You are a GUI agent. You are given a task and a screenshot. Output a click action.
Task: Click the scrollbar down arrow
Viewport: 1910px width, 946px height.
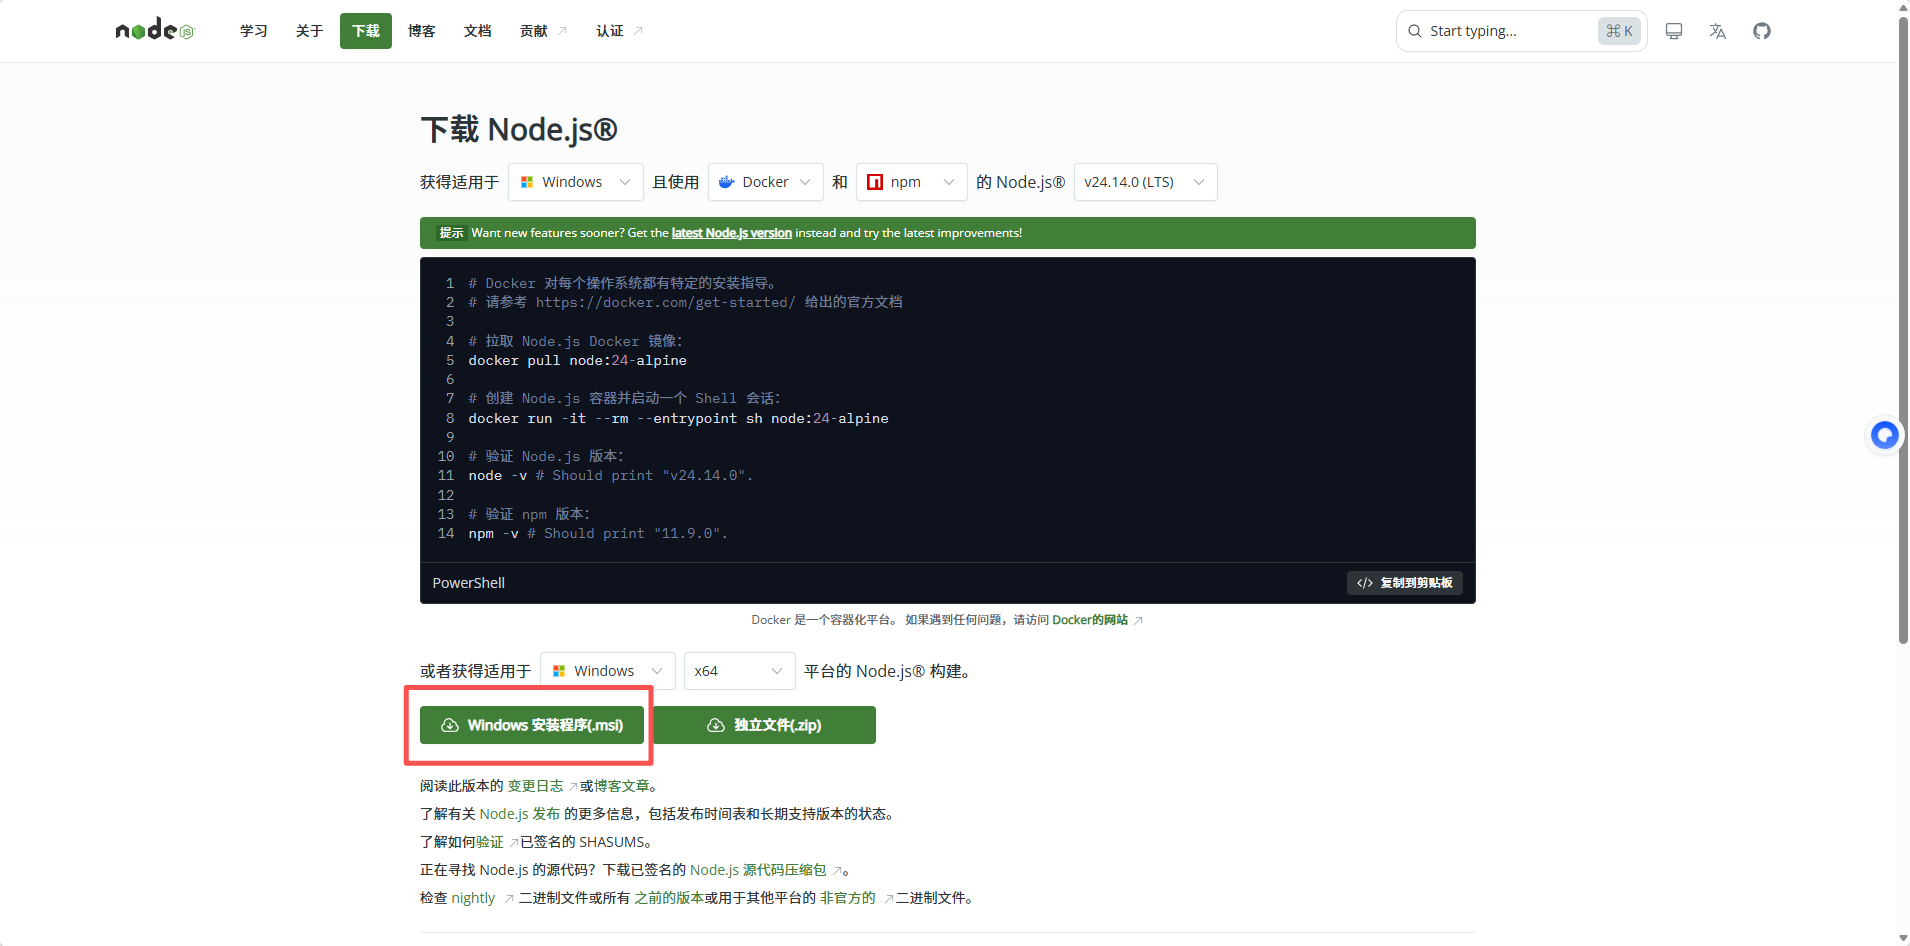[1903, 938]
